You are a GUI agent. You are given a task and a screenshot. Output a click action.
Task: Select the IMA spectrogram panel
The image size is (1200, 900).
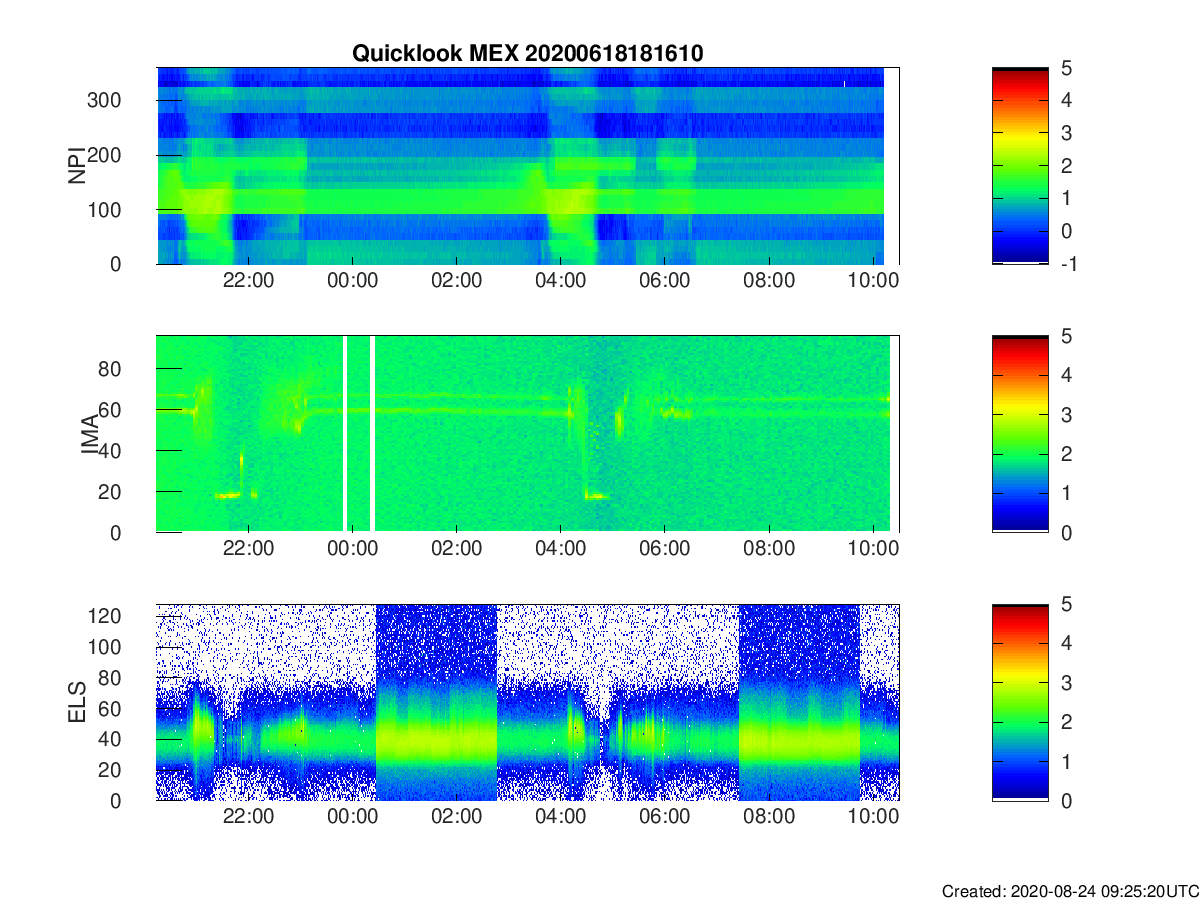click(527, 434)
